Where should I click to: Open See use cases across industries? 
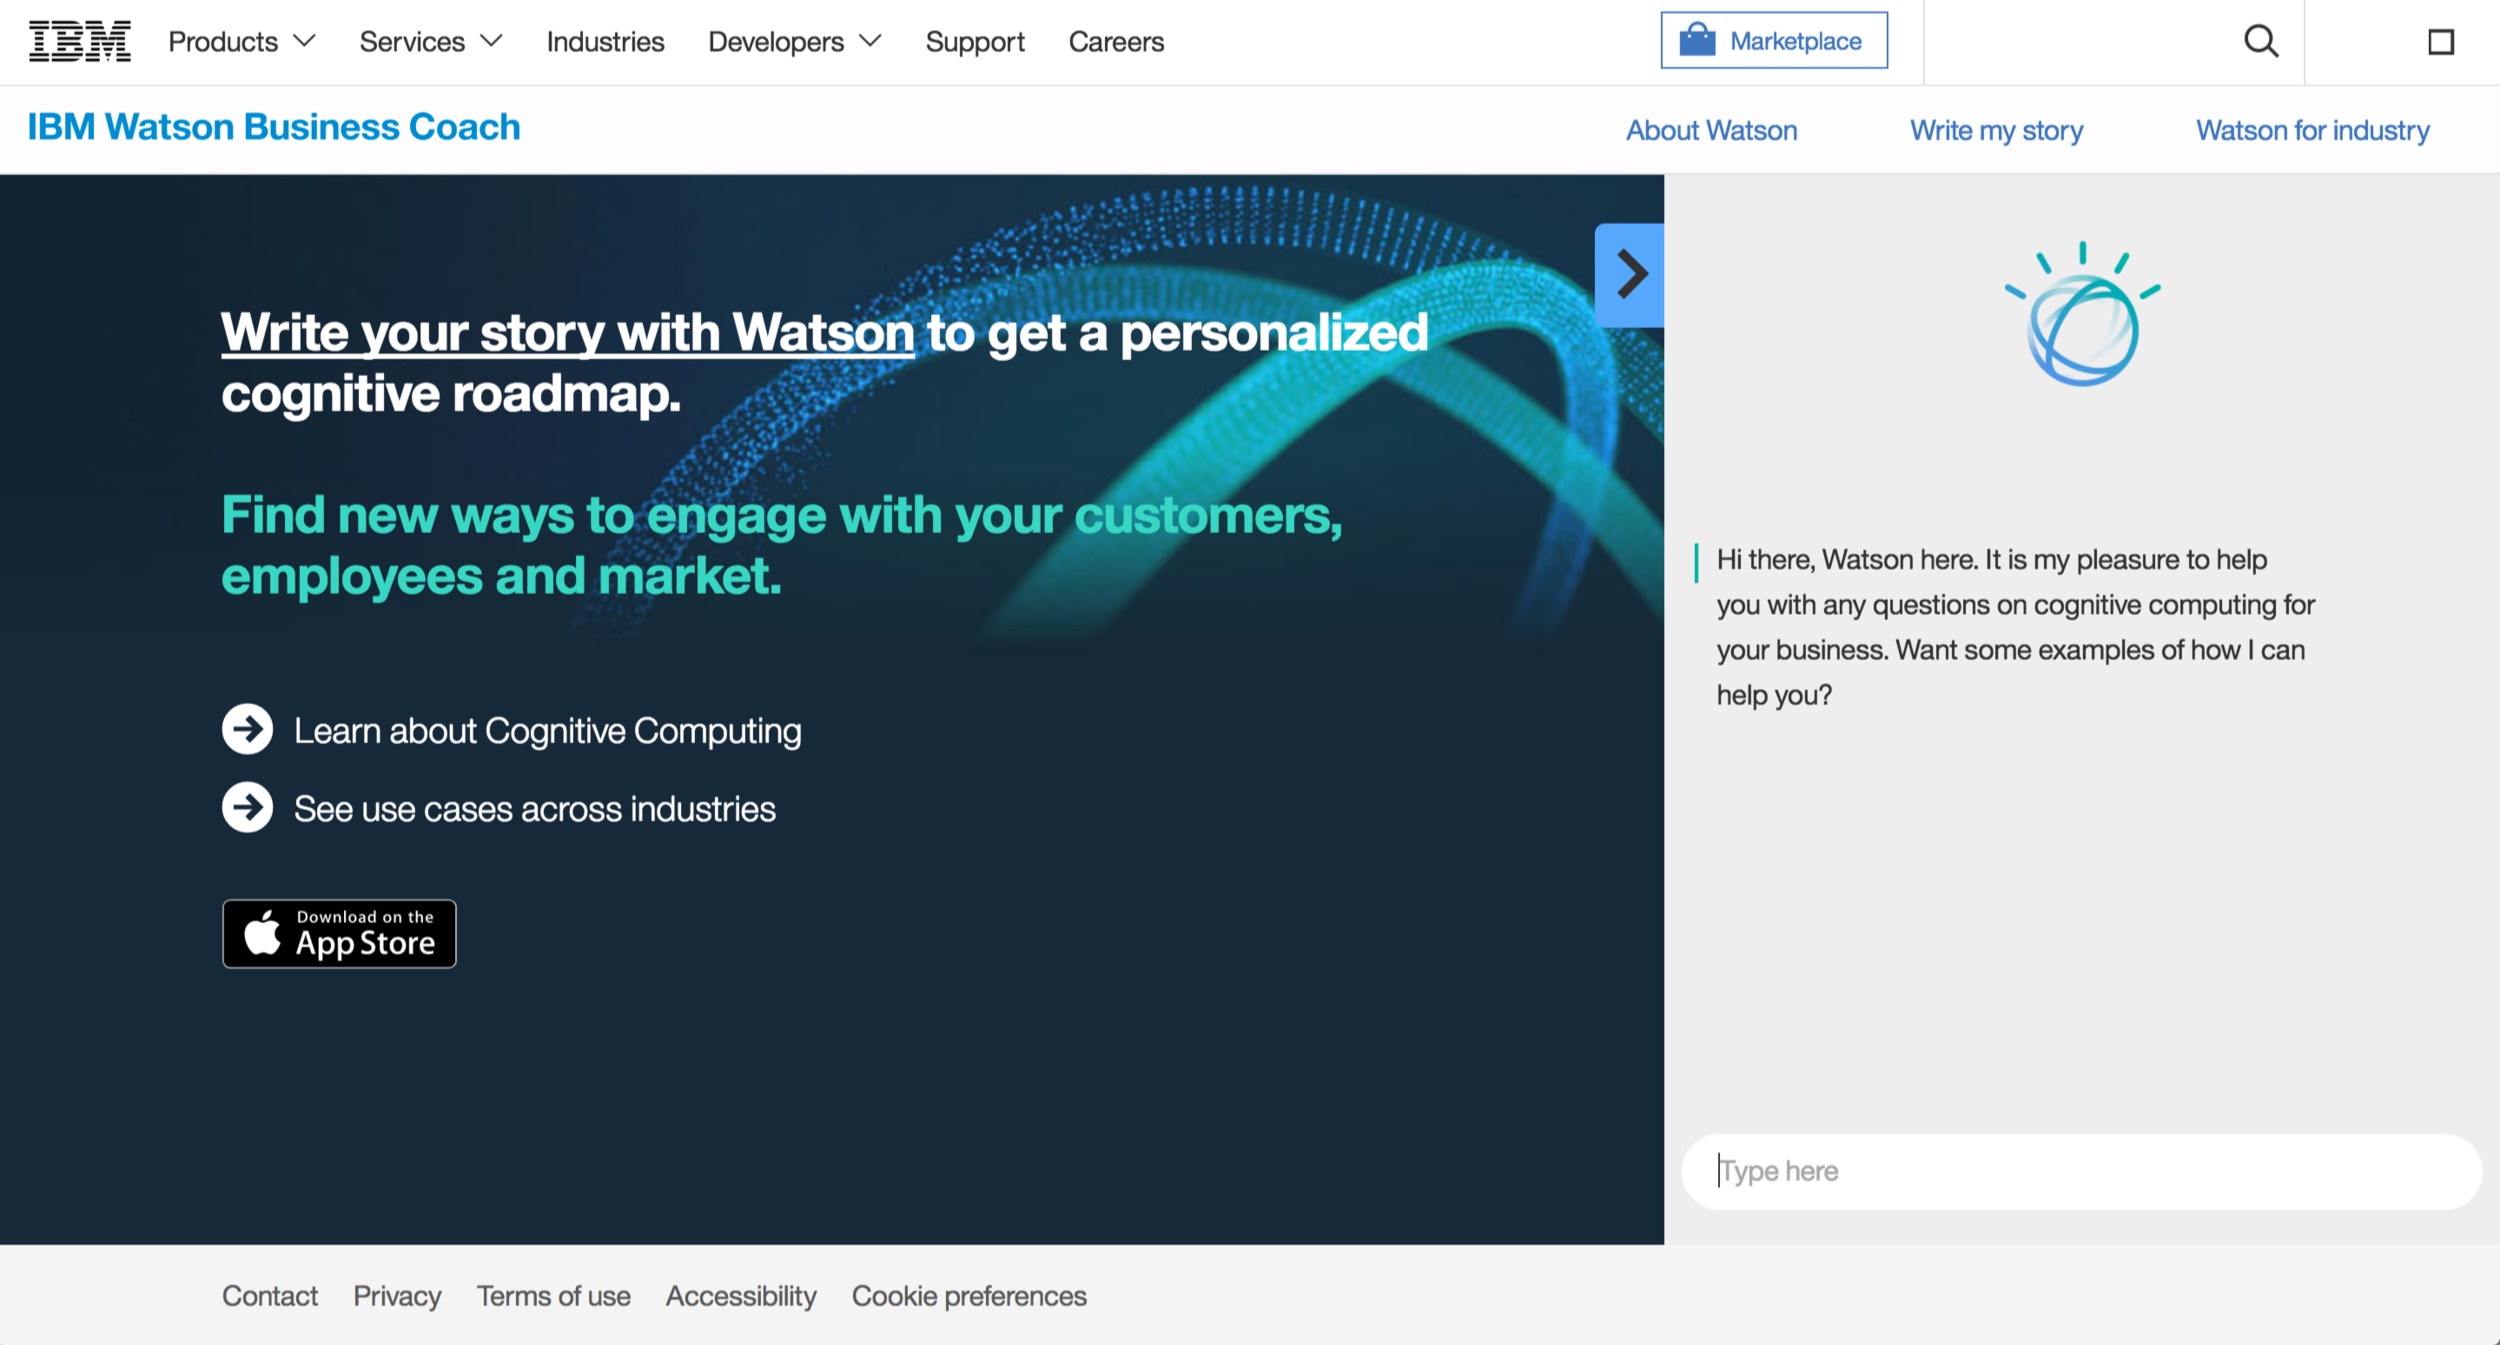point(534,809)
